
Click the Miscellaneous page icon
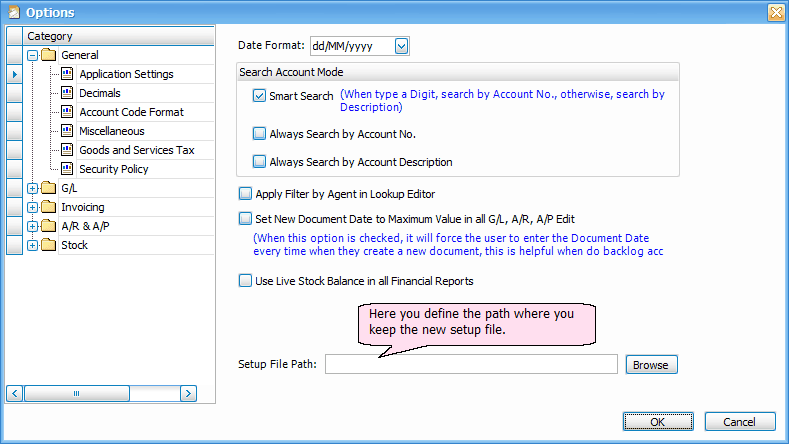click(68, 131)
